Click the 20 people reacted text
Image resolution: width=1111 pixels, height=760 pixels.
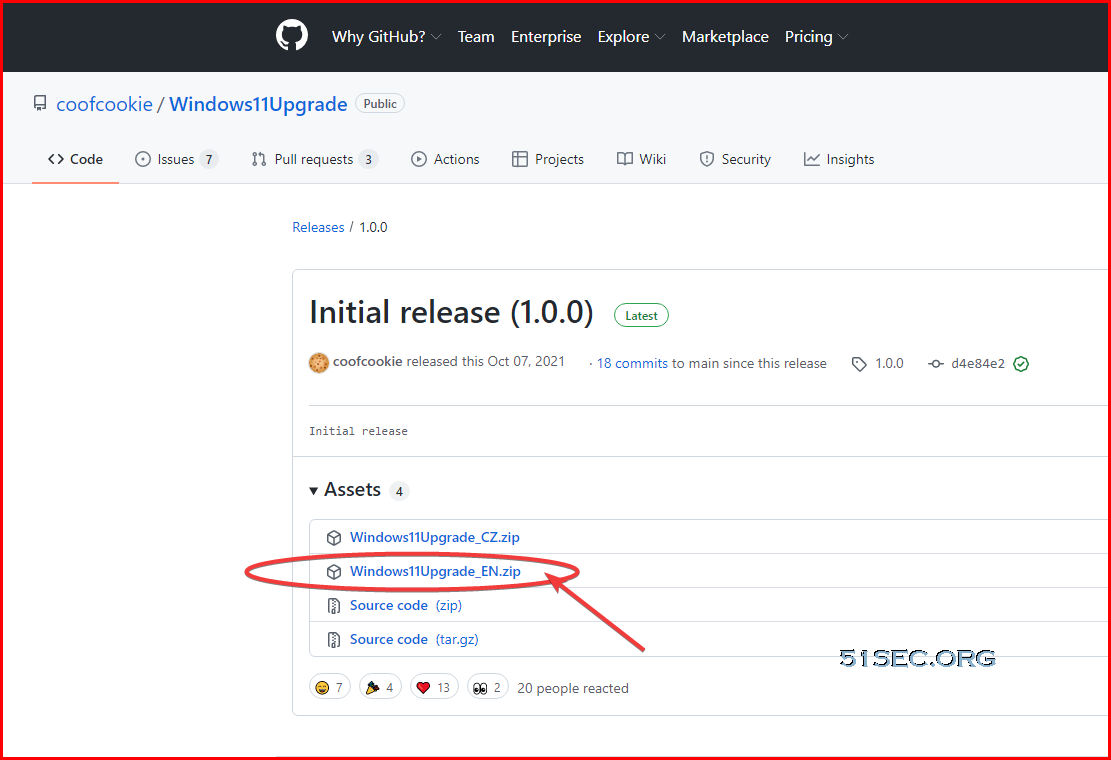click(x=573, y=688)
